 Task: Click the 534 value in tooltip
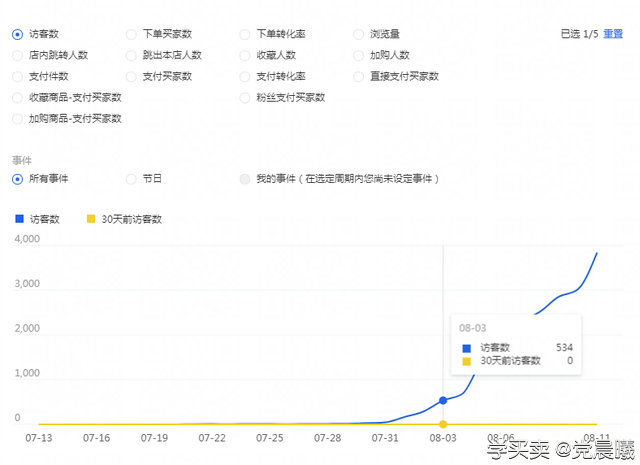click(x=564, y=347)
